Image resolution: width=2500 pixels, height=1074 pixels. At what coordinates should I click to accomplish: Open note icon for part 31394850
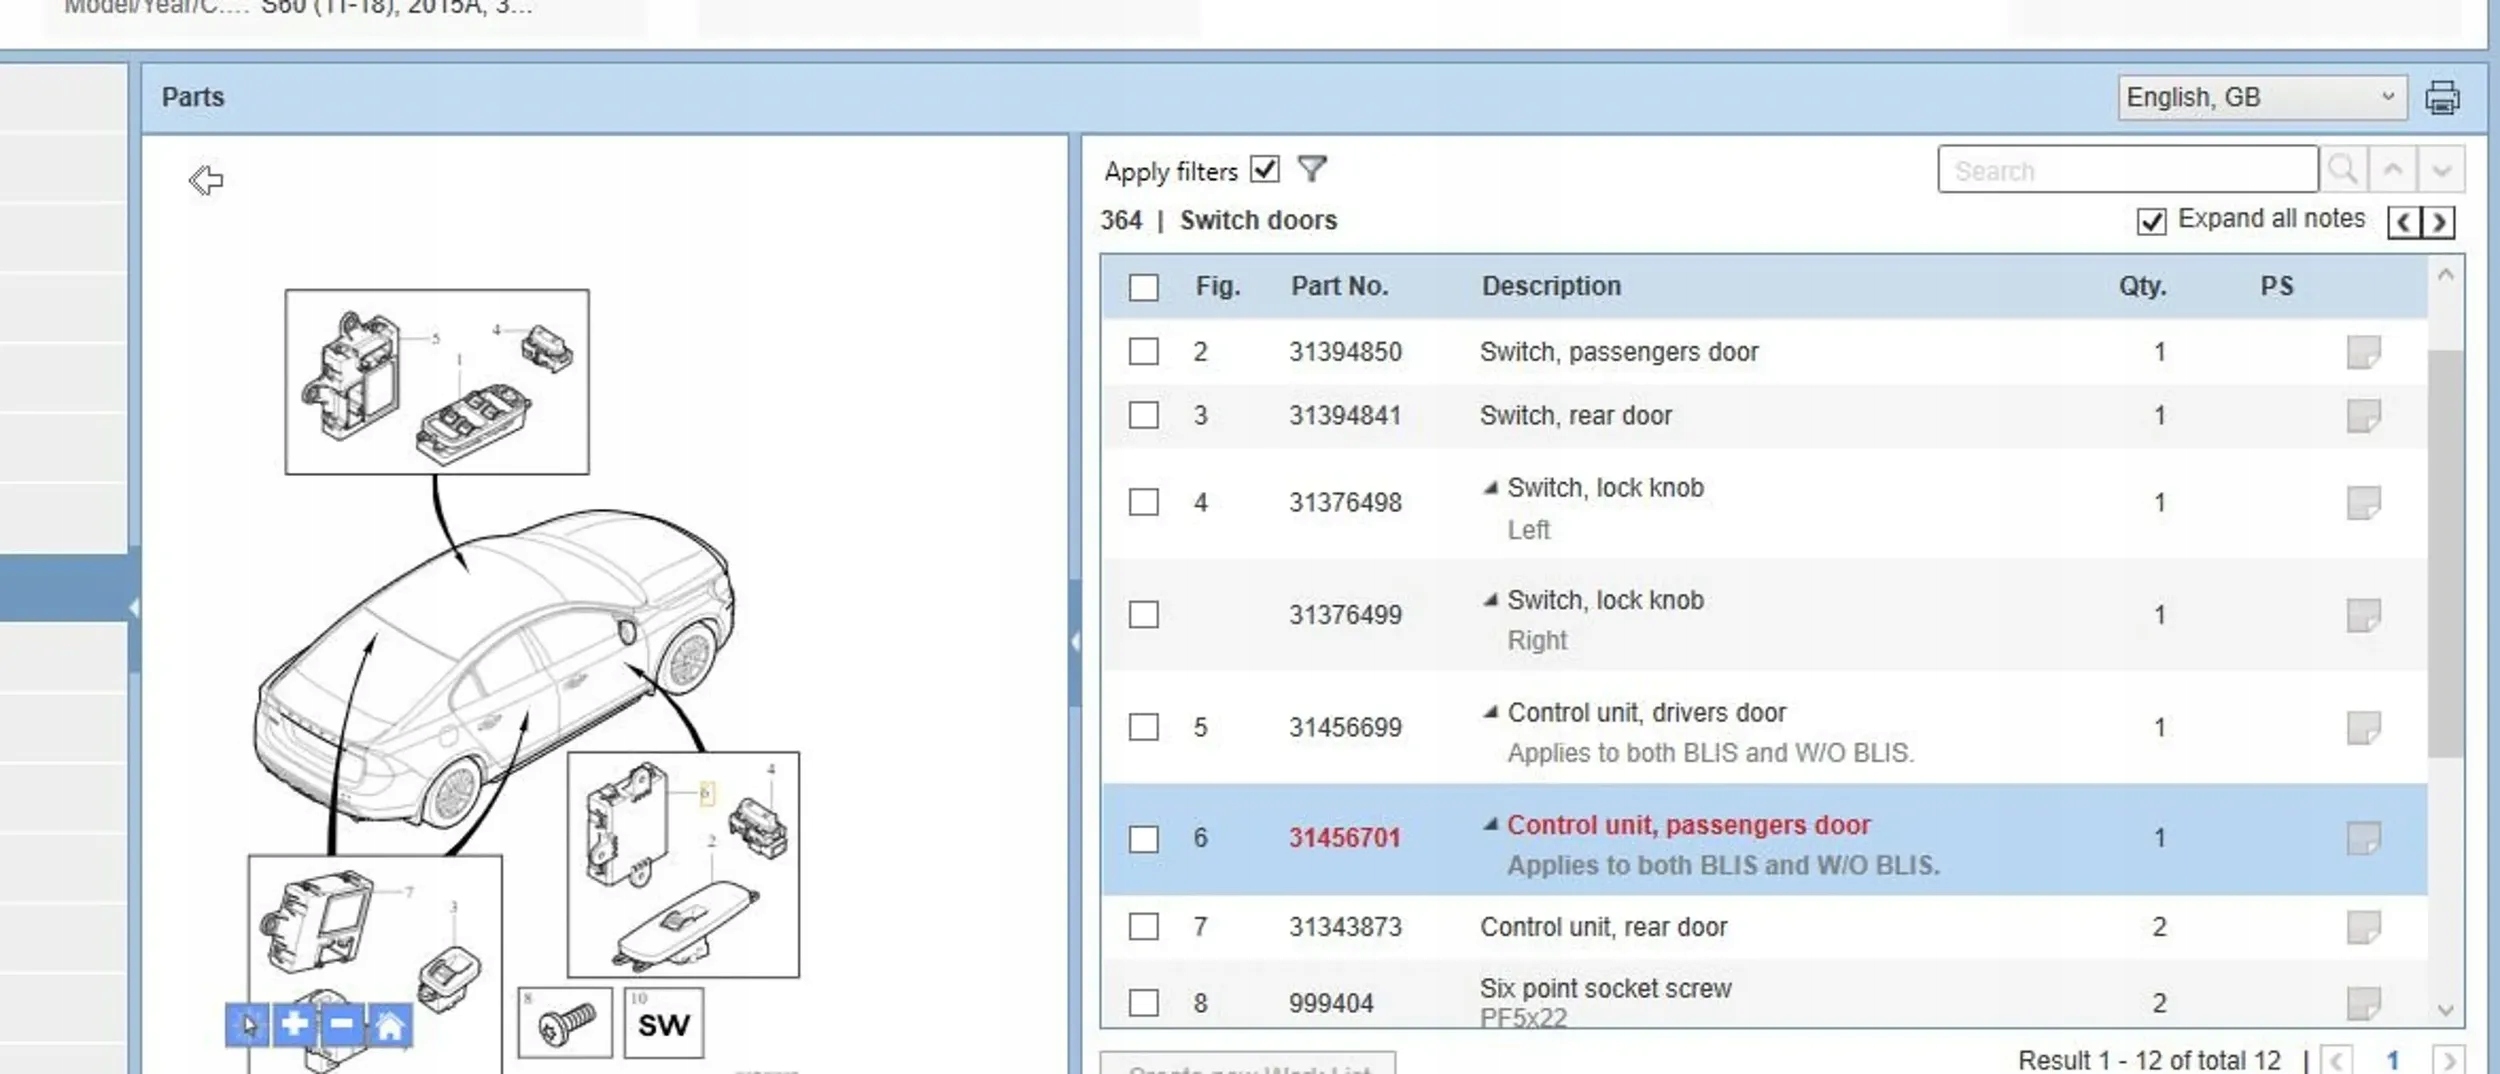(x=2363, y=352)
